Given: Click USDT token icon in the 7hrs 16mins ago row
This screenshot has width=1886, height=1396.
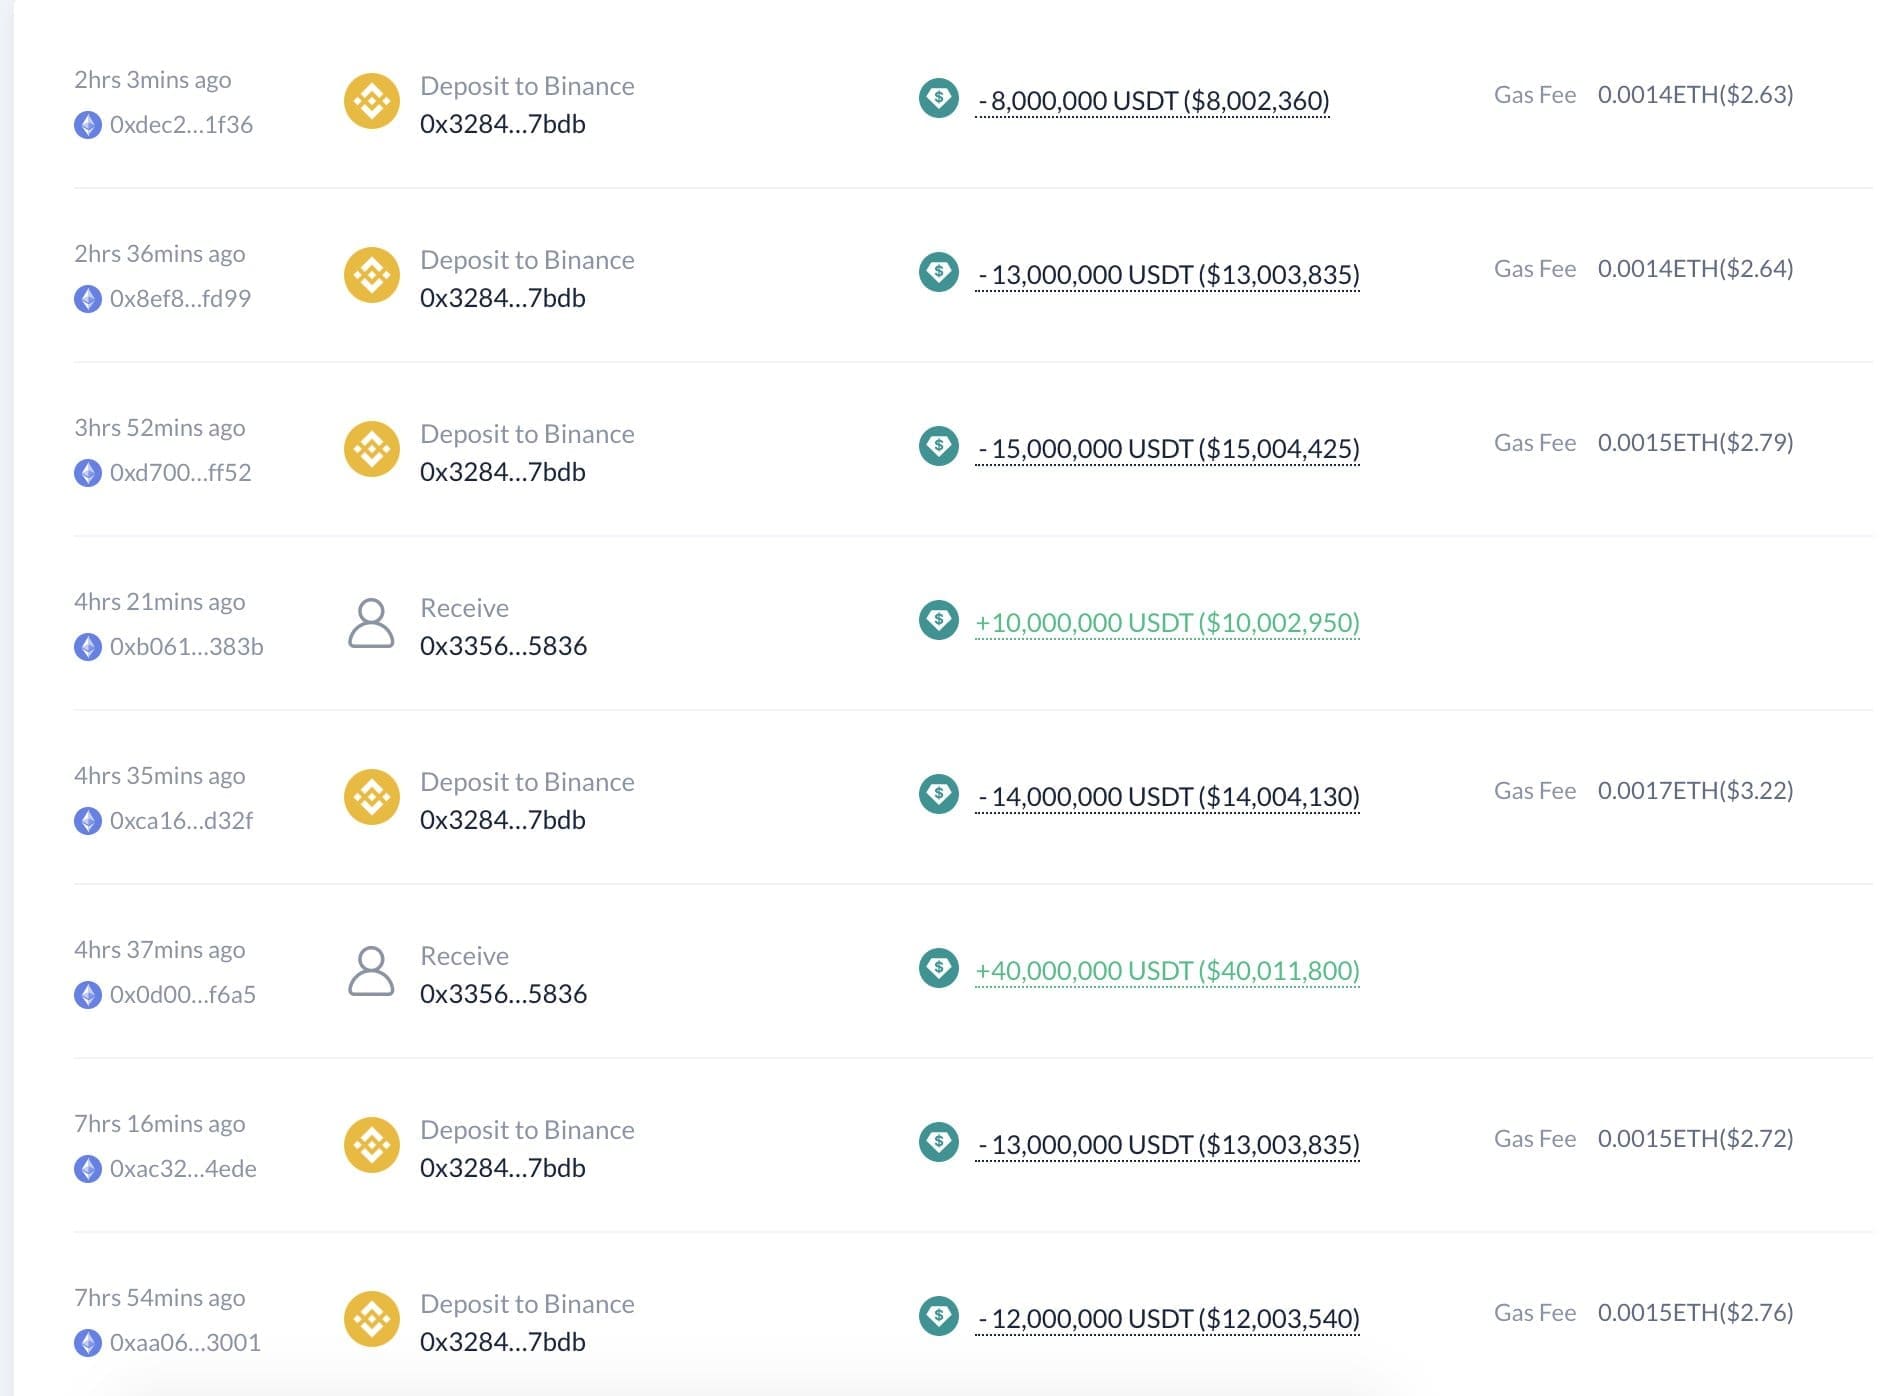Looking at the screenshot, I should tap(939, 1142).
